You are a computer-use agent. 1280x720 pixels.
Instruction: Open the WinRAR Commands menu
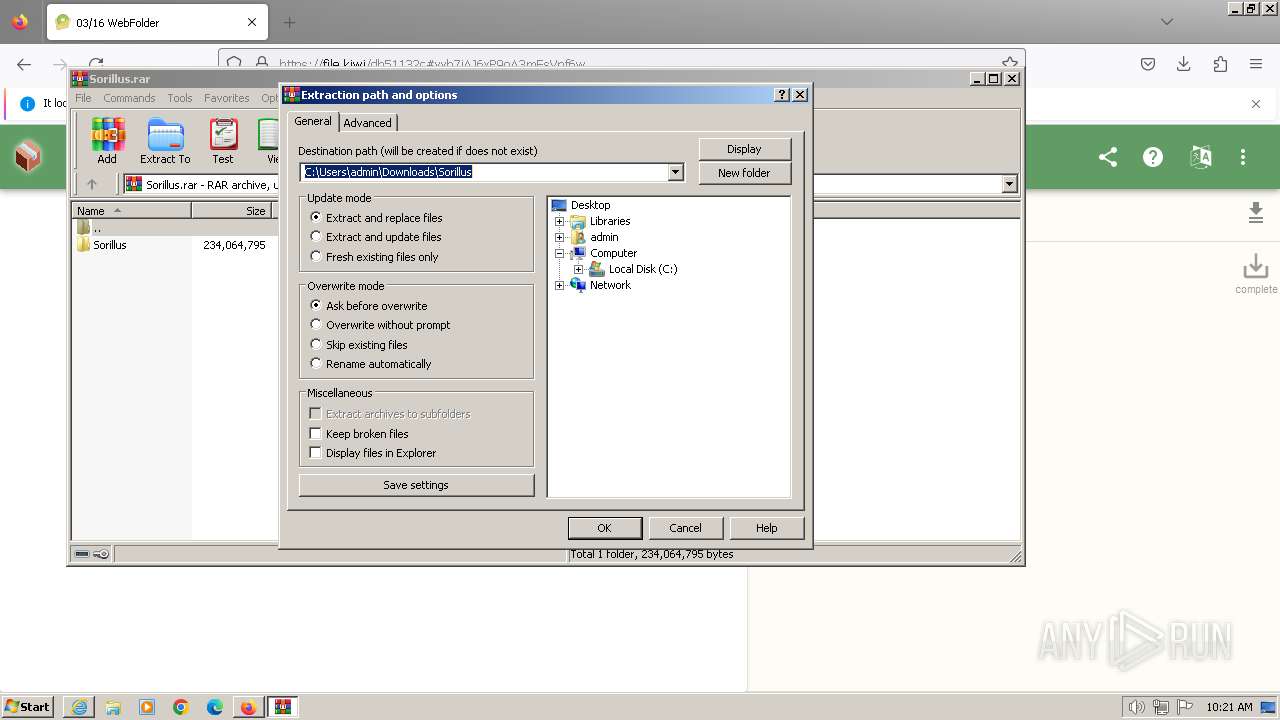129,98
